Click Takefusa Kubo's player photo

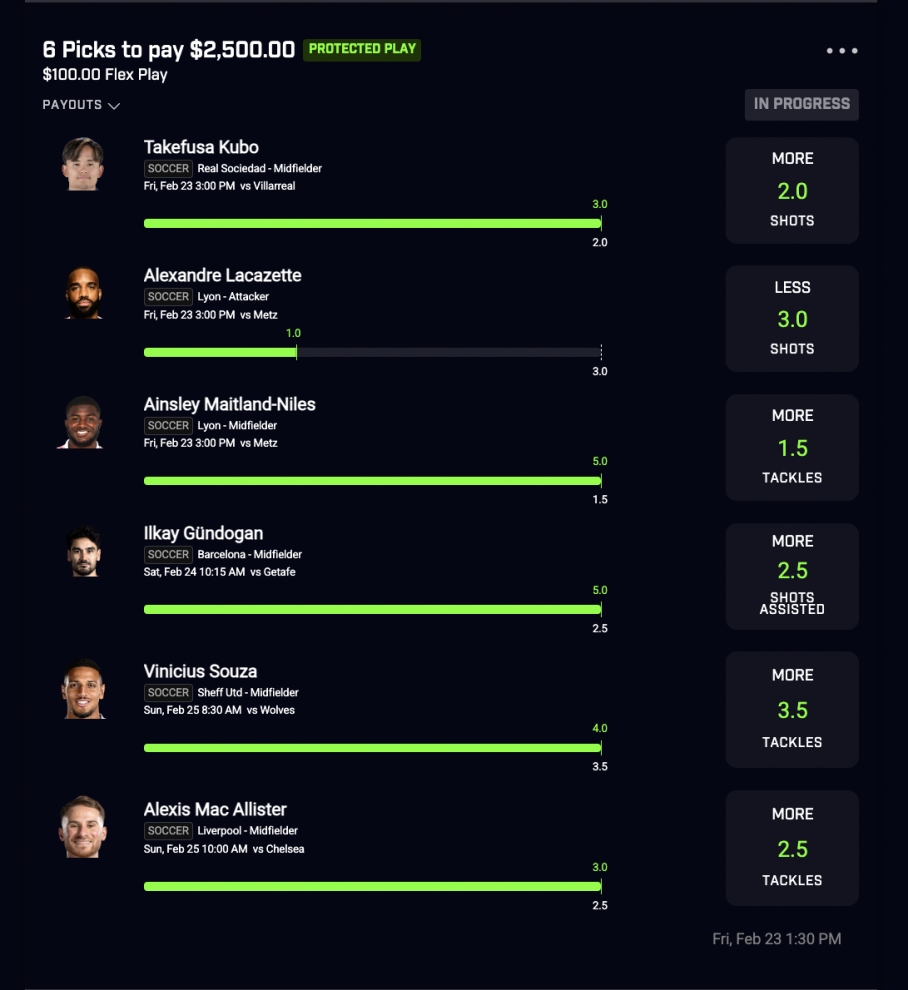(x=83, y=164)
